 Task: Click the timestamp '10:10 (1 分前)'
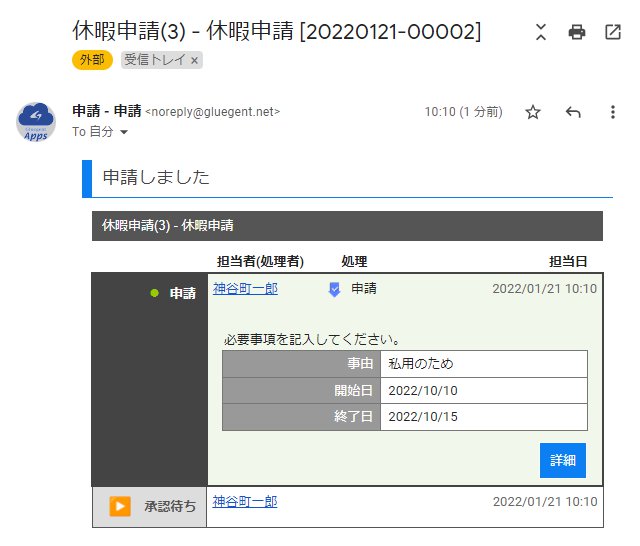point(463,112)
